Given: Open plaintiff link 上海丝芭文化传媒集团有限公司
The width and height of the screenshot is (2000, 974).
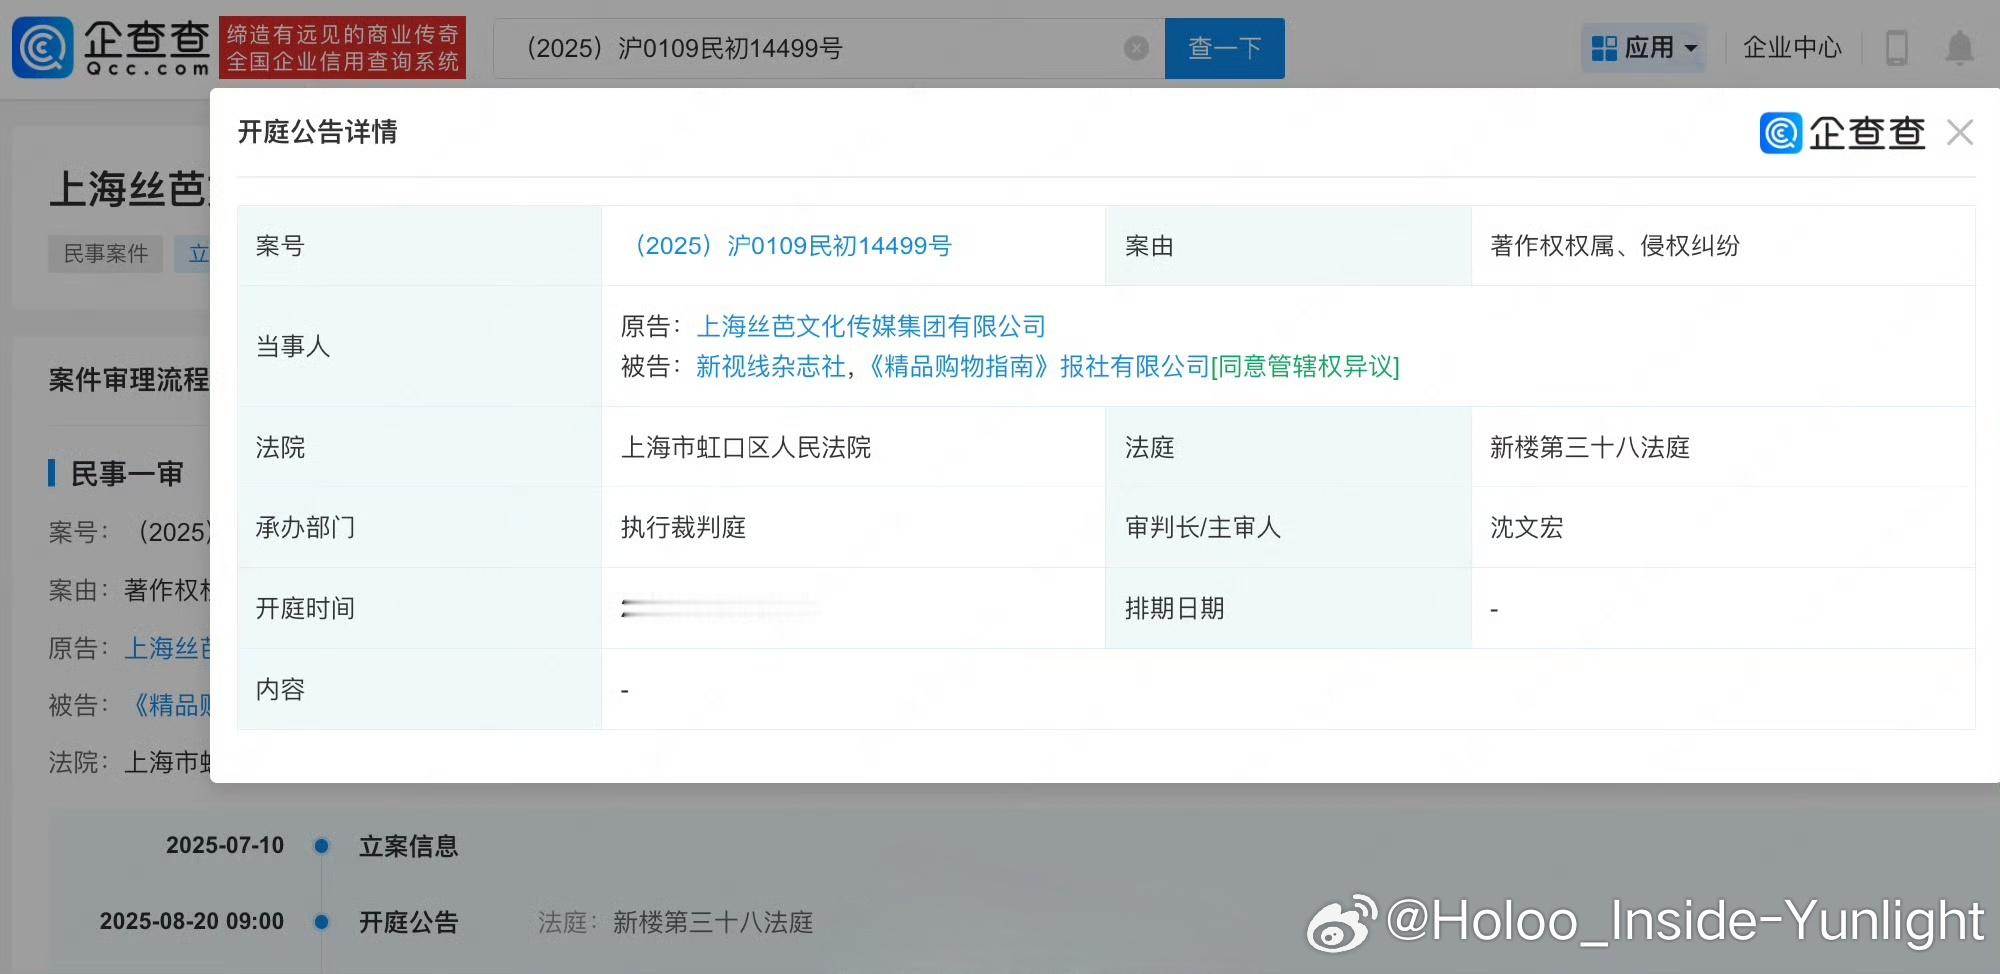Looking at the screenshot, I should click(871, 325).
